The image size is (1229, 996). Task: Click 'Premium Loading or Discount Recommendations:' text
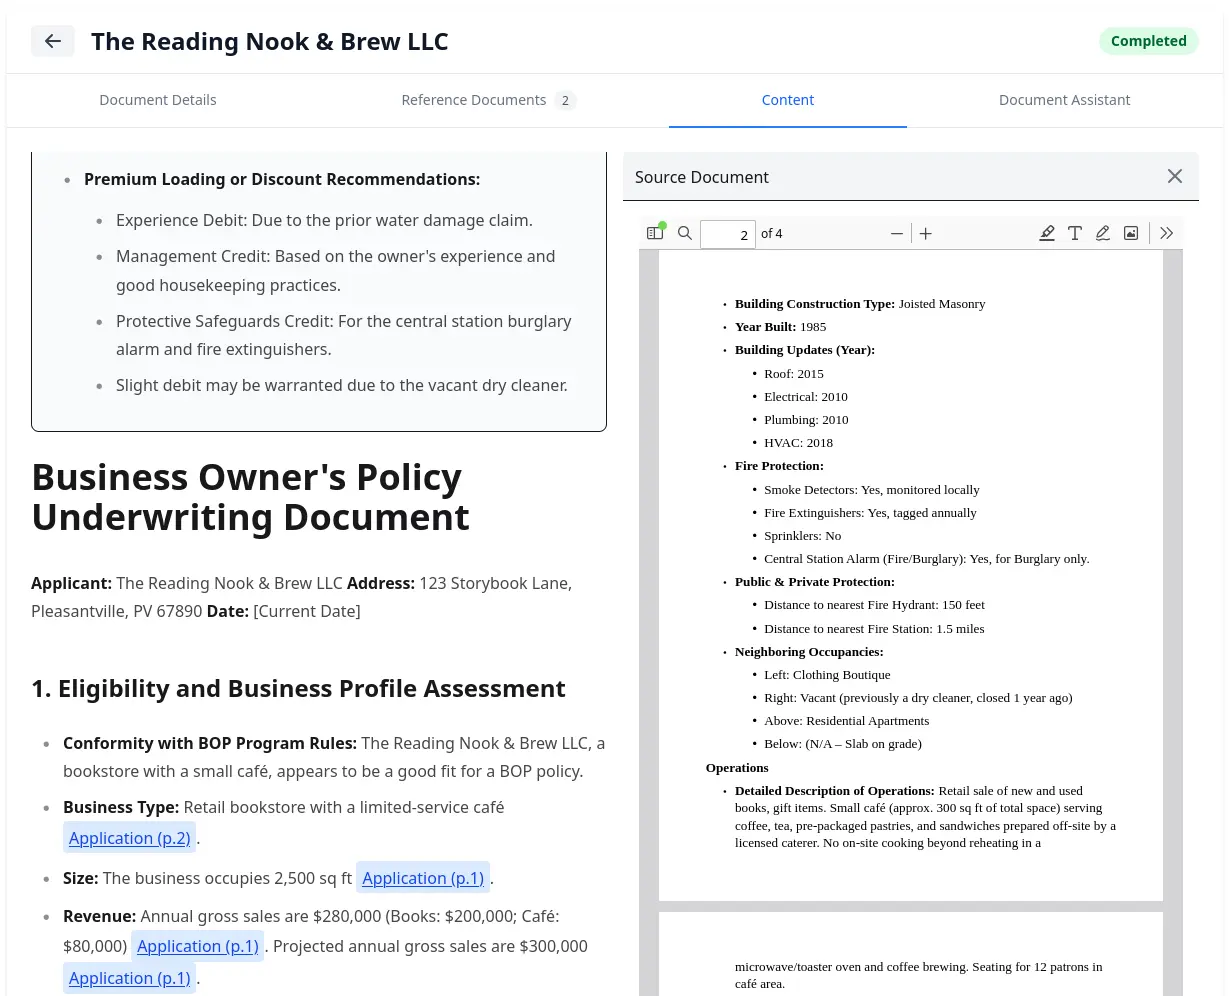(x=282, y=179)
